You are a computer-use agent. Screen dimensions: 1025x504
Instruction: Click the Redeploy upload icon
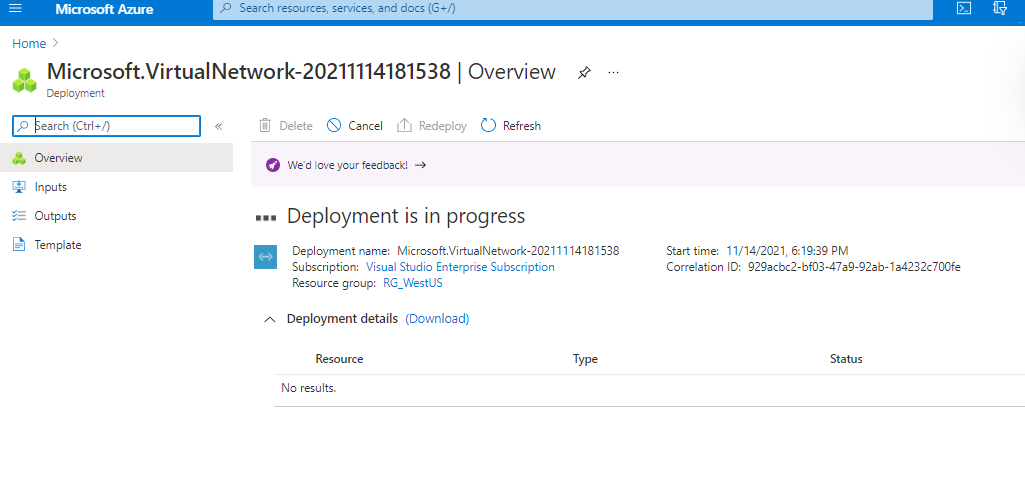point(405,126)
